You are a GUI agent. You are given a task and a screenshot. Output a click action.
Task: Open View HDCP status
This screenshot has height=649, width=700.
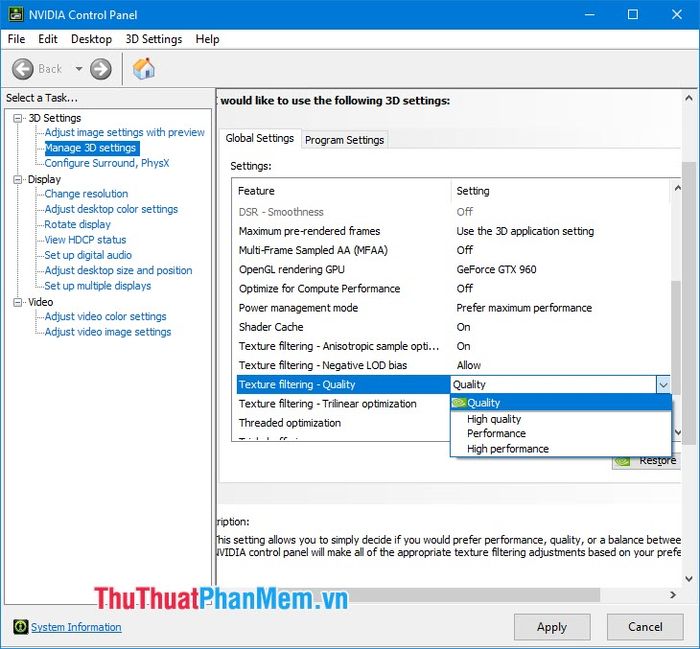[85, 240]
